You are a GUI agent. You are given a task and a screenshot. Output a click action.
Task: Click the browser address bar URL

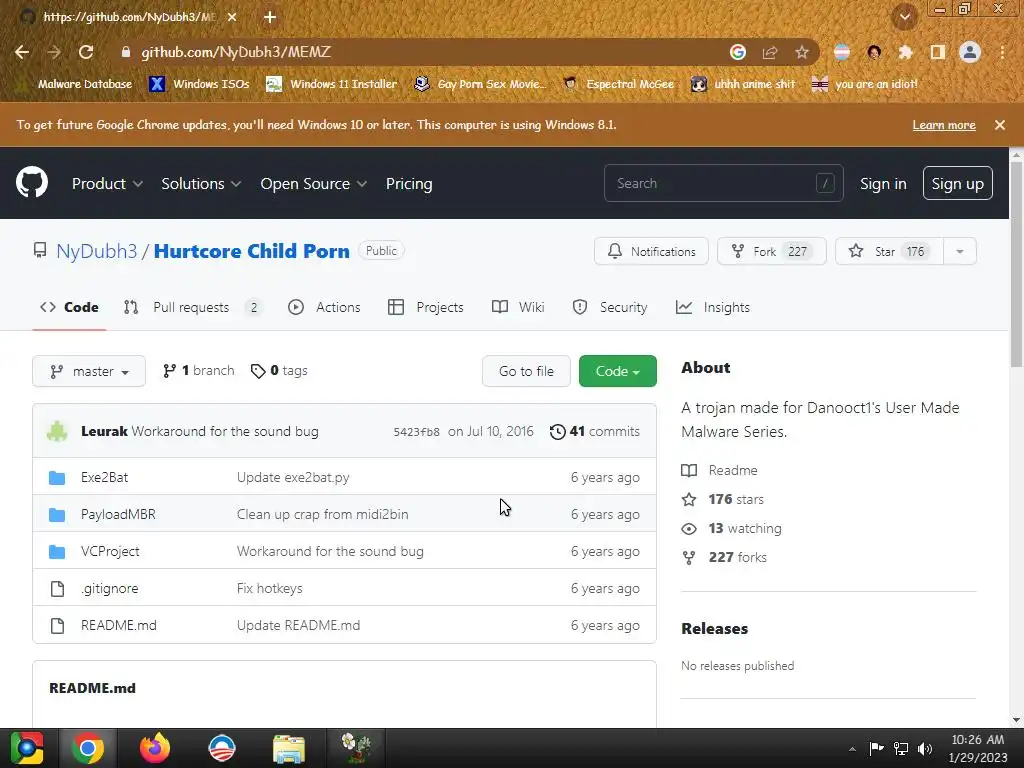tap(236, 52)
